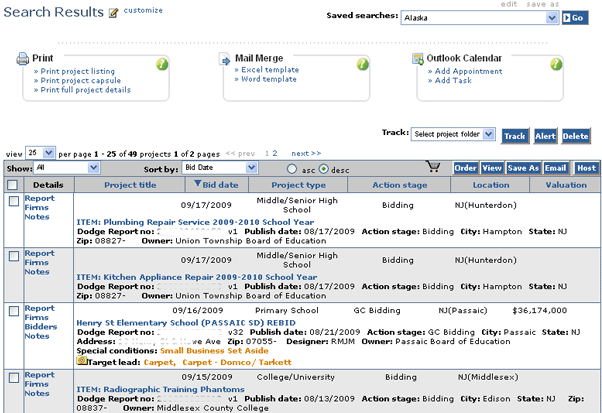602x413 pixels.
Task: Click the next >> pagination link
Action: [306, 153]
